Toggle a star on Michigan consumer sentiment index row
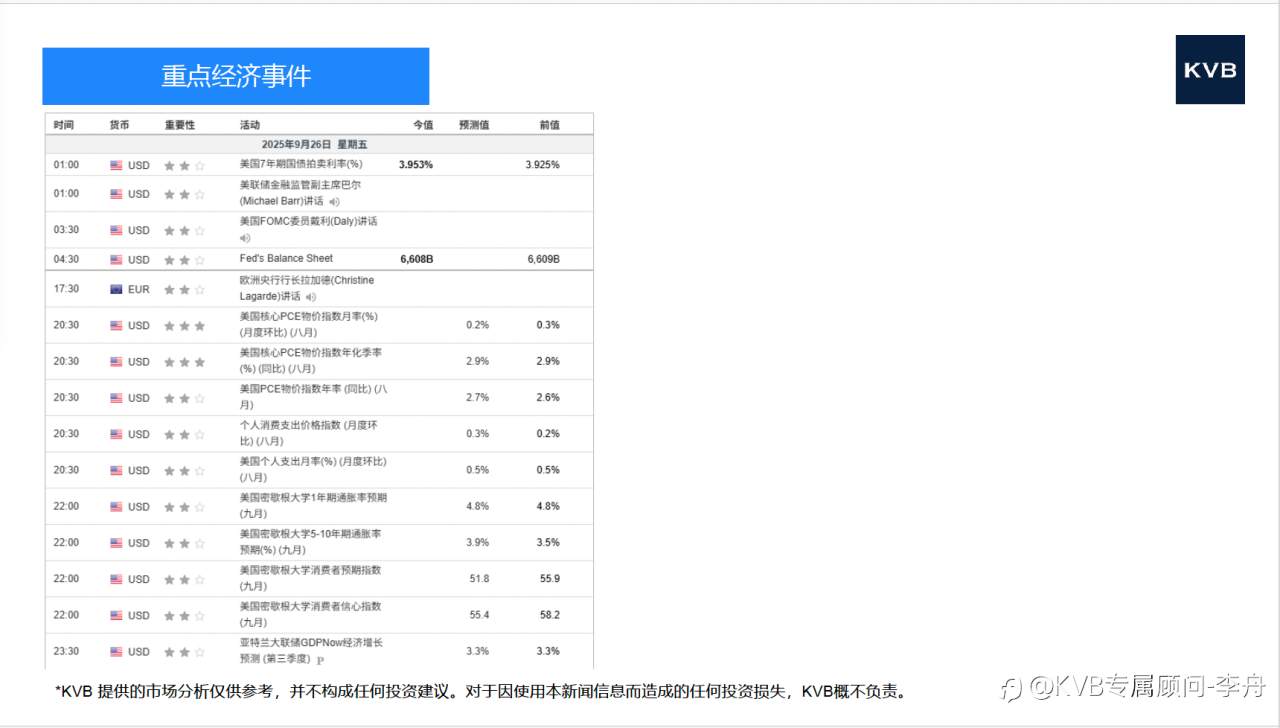This screenshot has width=1280, height=728. click(185, 615)
